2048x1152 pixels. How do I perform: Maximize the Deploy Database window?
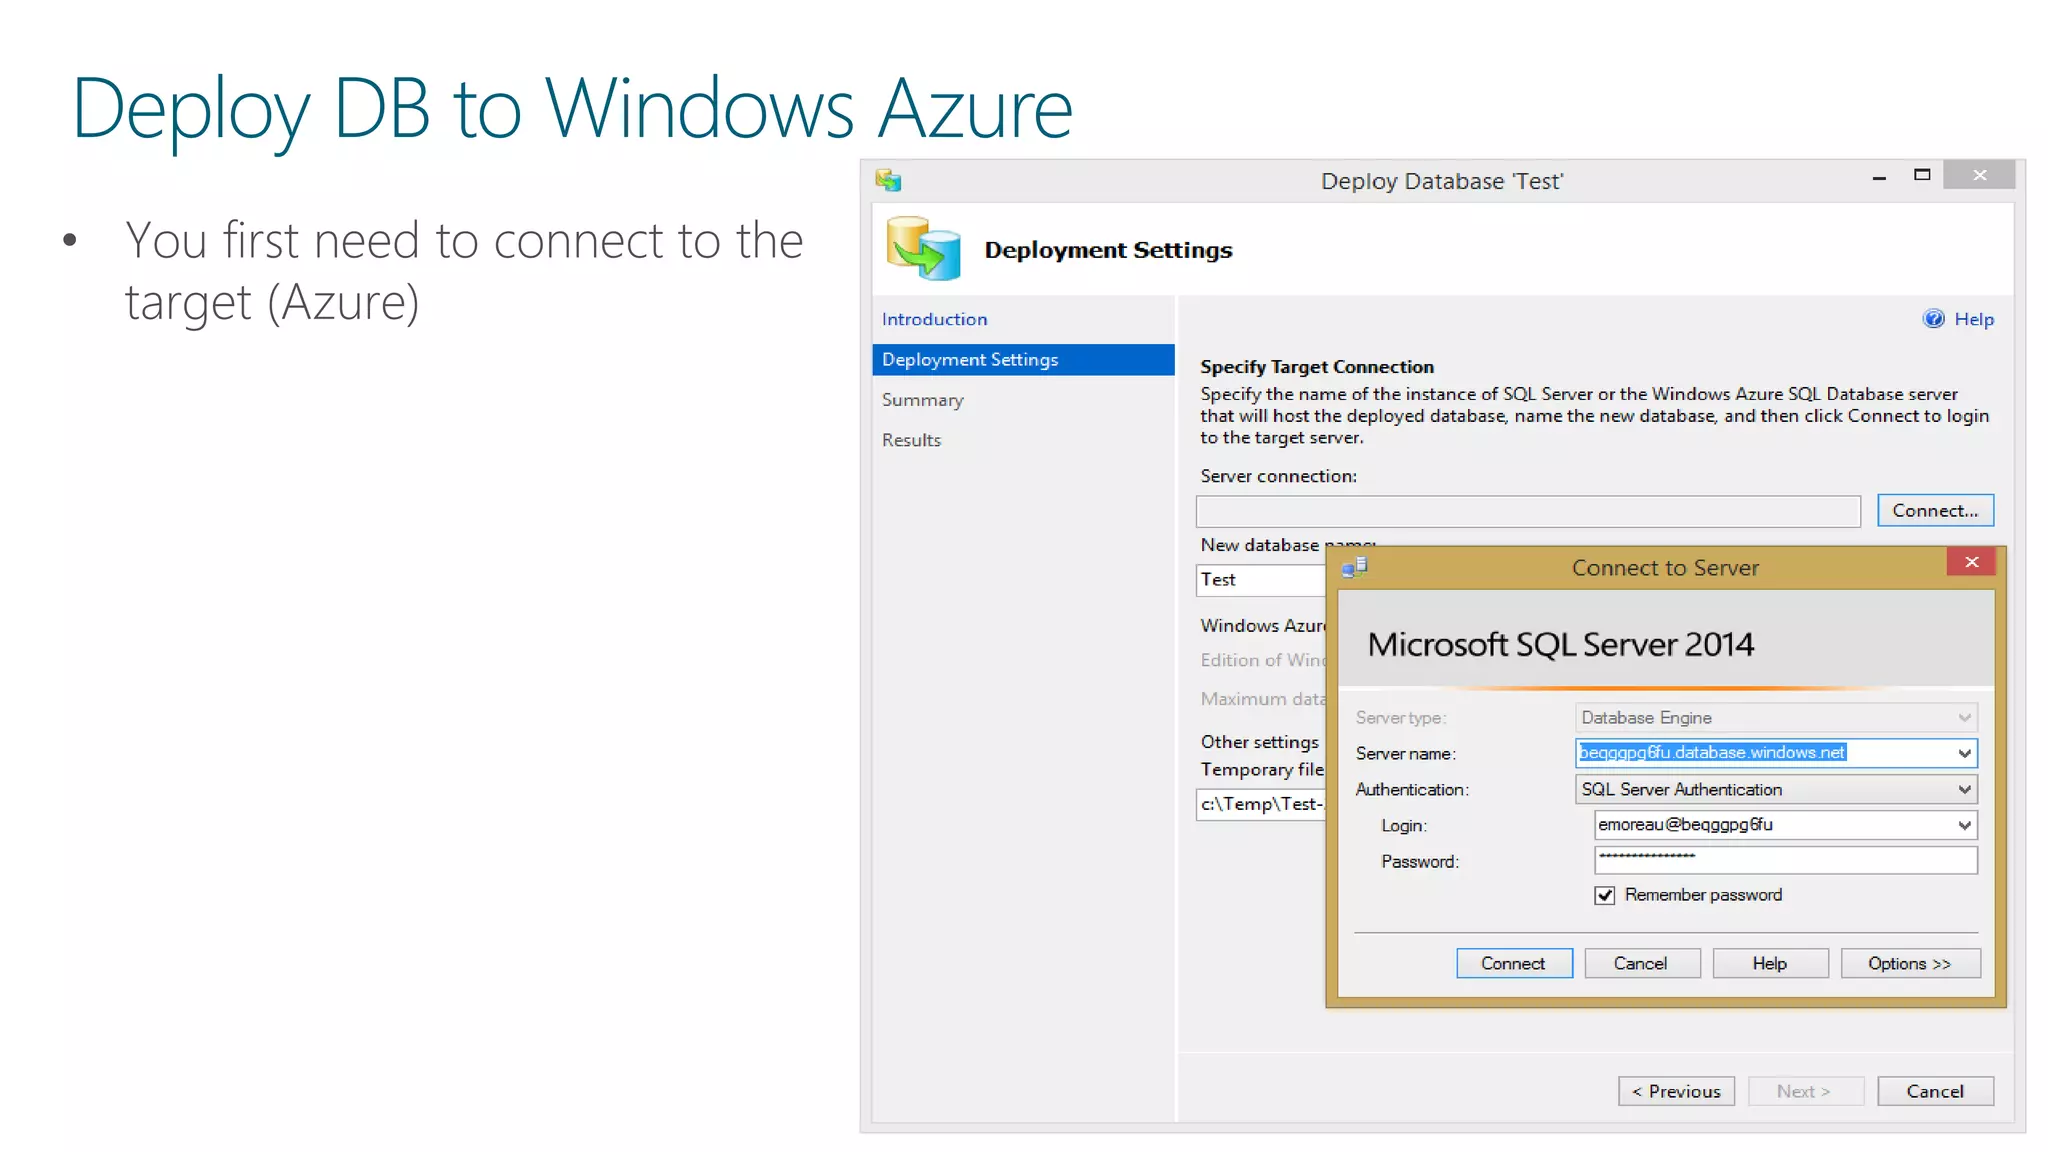1922,175
